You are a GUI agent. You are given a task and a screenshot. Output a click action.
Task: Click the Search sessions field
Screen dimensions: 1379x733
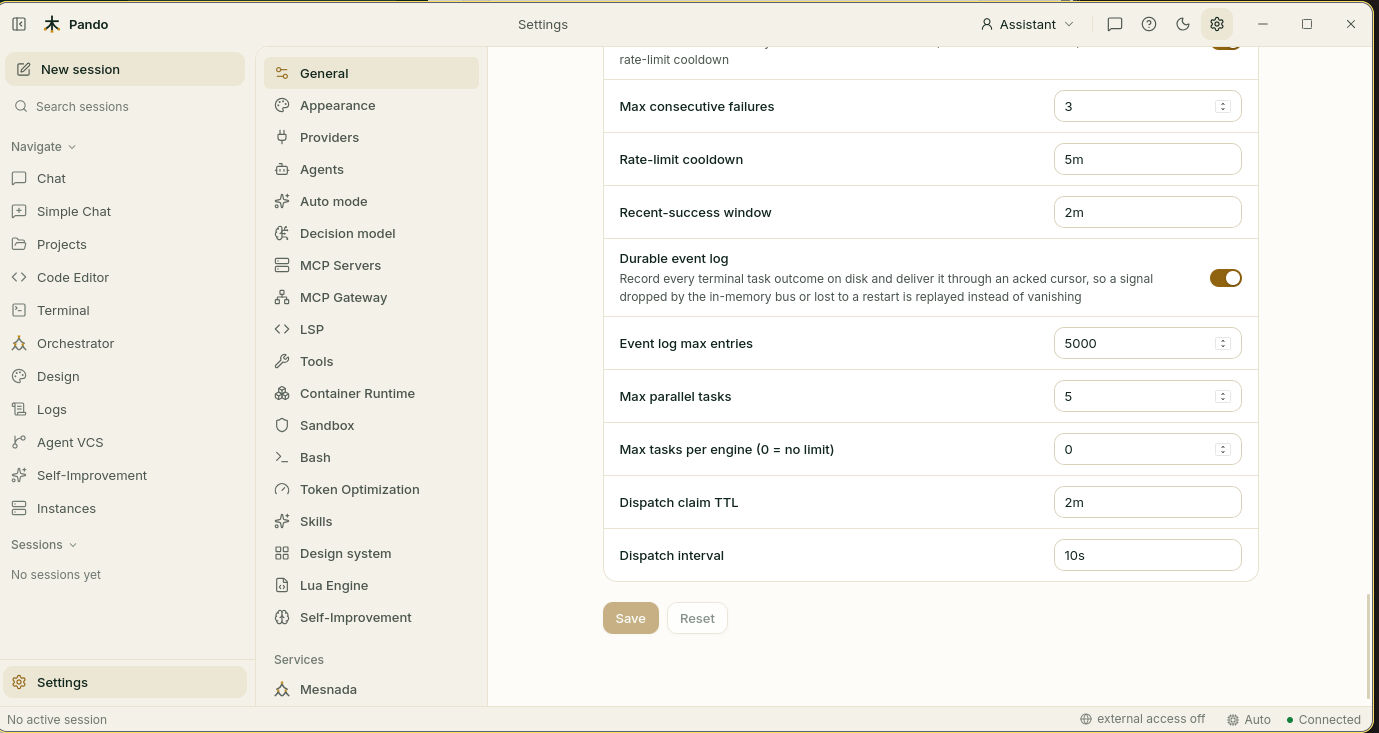(x=125, y=106)
